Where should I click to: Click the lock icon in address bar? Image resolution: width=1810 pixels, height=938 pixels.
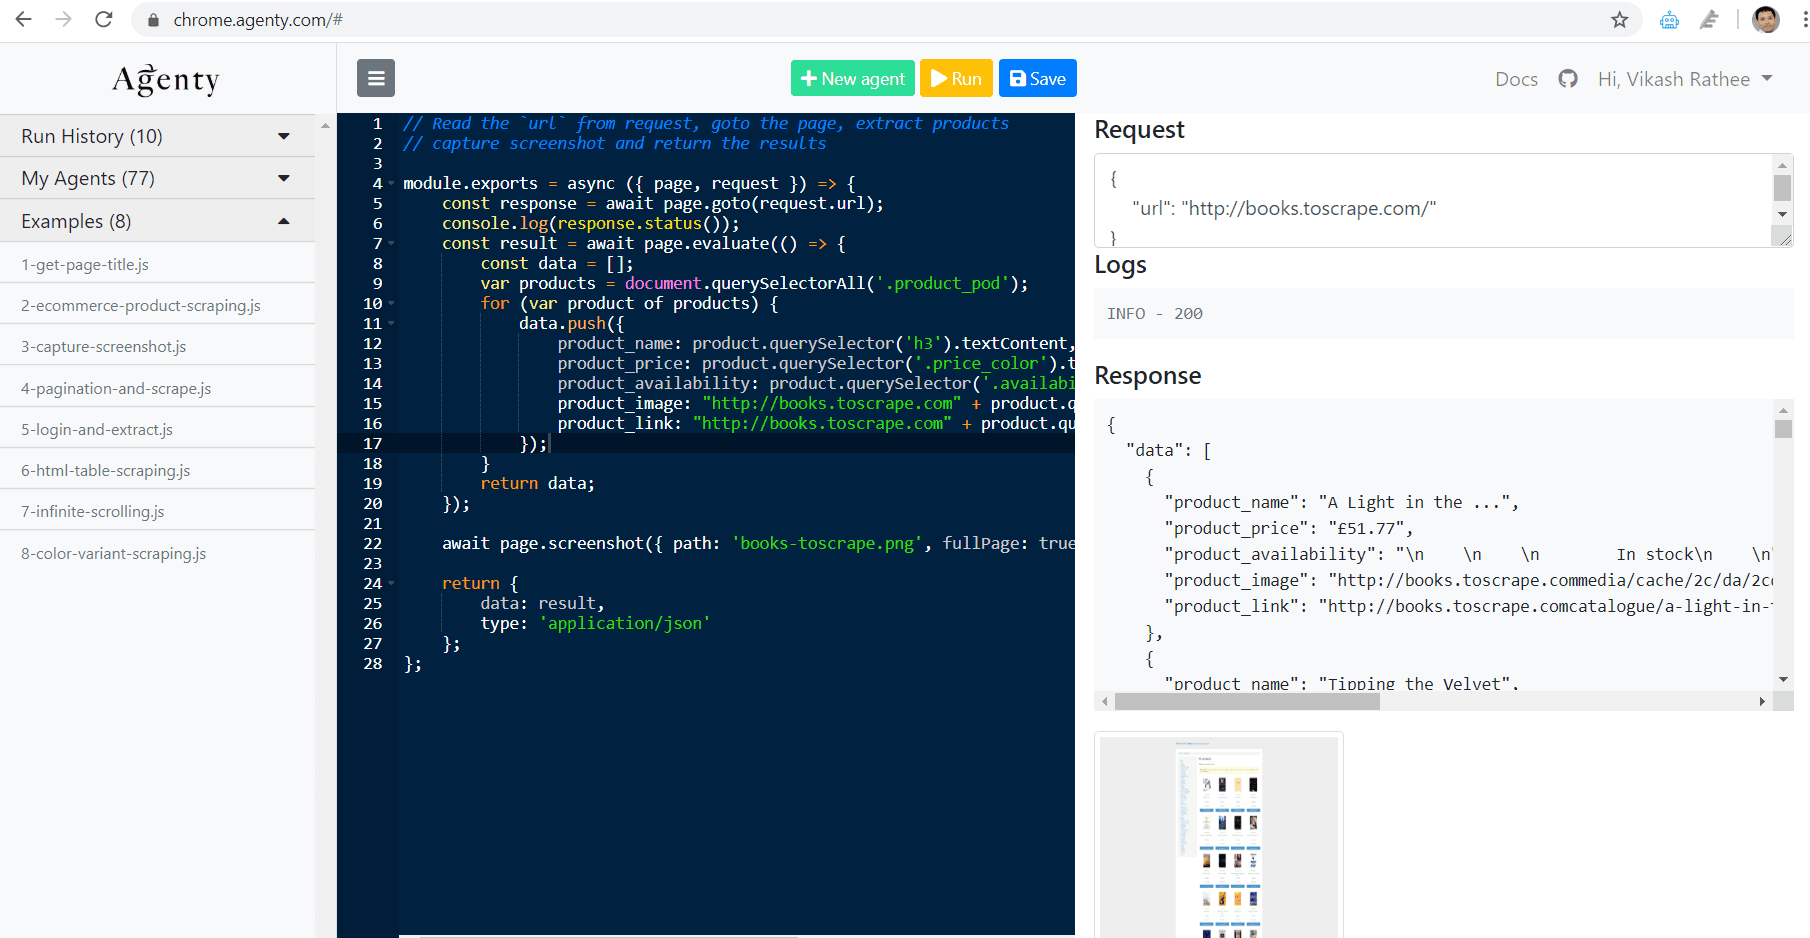pyautogui.click(x=153, y=20)
